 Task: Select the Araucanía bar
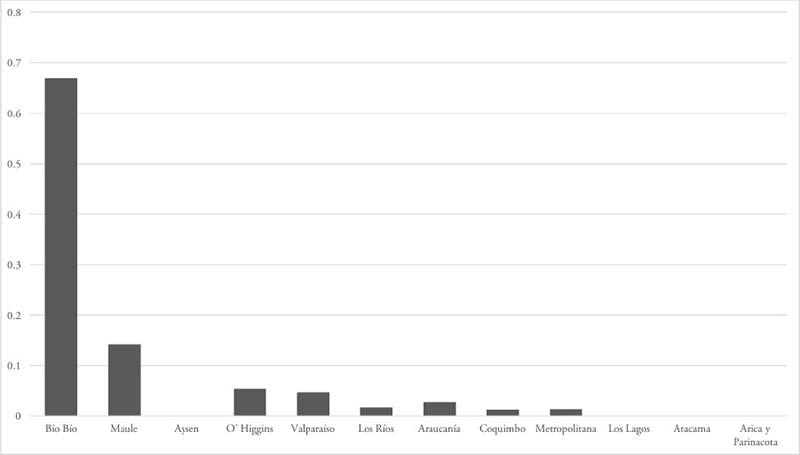pos(439,409)
